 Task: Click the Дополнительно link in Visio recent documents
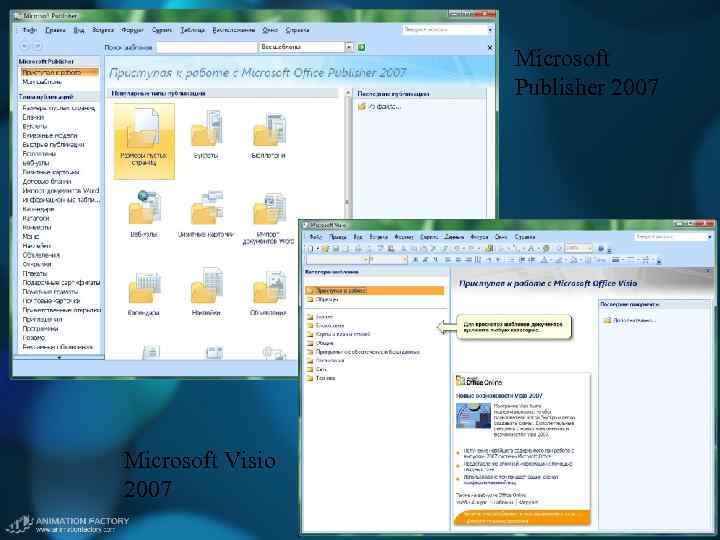click(634, 320)
